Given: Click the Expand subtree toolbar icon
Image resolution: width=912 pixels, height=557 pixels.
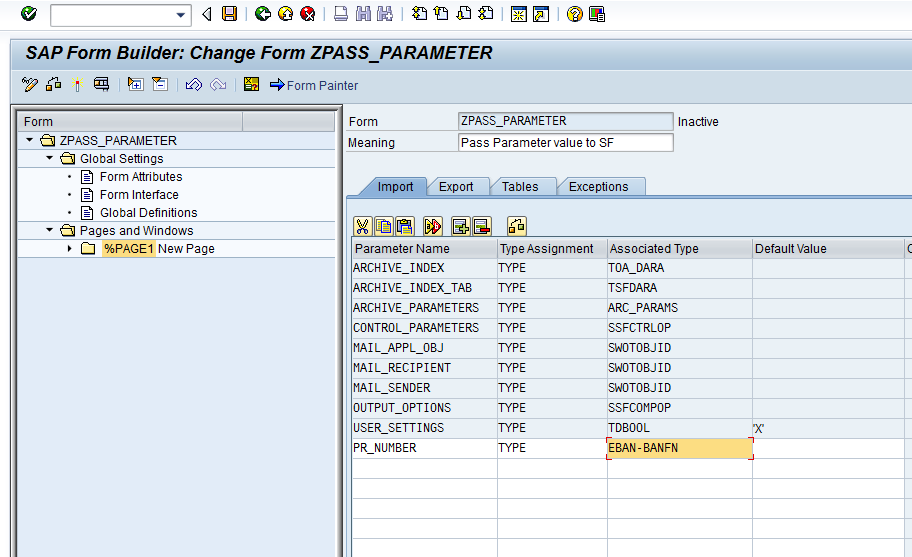Looking at the screenshot, I should click(135, 85).
